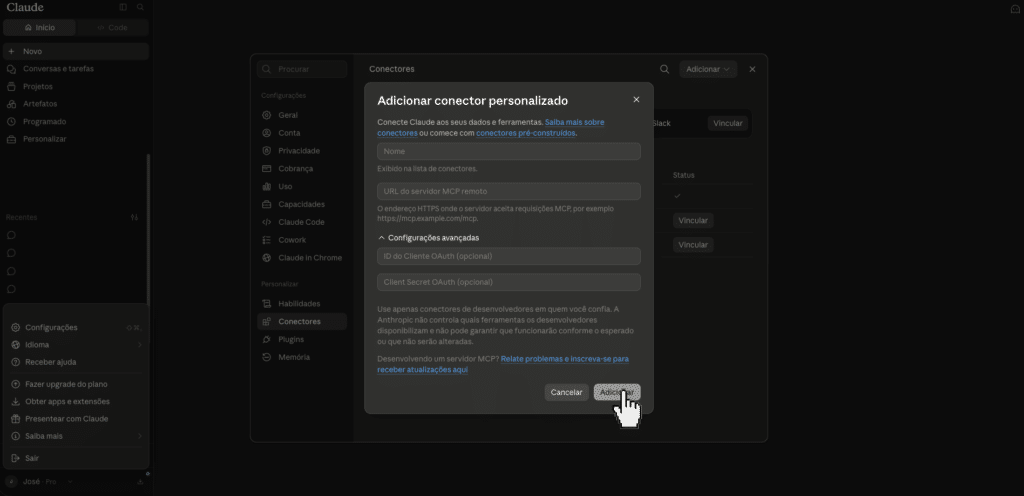The image size is (1024, 496).
Task: Open Claude in Chrome settings section
Action: tap(302, 258)
